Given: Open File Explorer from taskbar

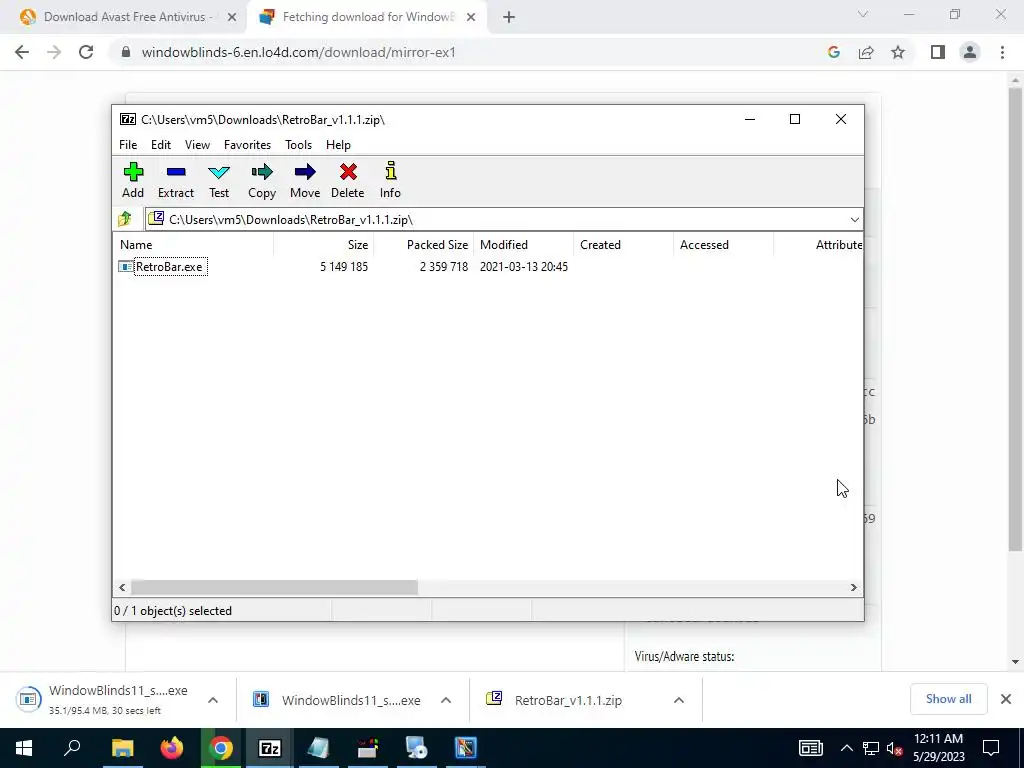Looking at the screenshot, I should 122,748.
